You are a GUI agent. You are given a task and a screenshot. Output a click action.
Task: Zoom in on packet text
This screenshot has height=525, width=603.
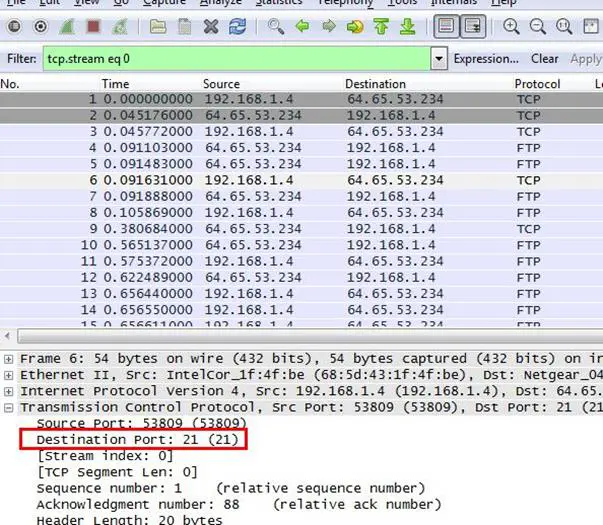pyautogui.click(x=511, y=26)
